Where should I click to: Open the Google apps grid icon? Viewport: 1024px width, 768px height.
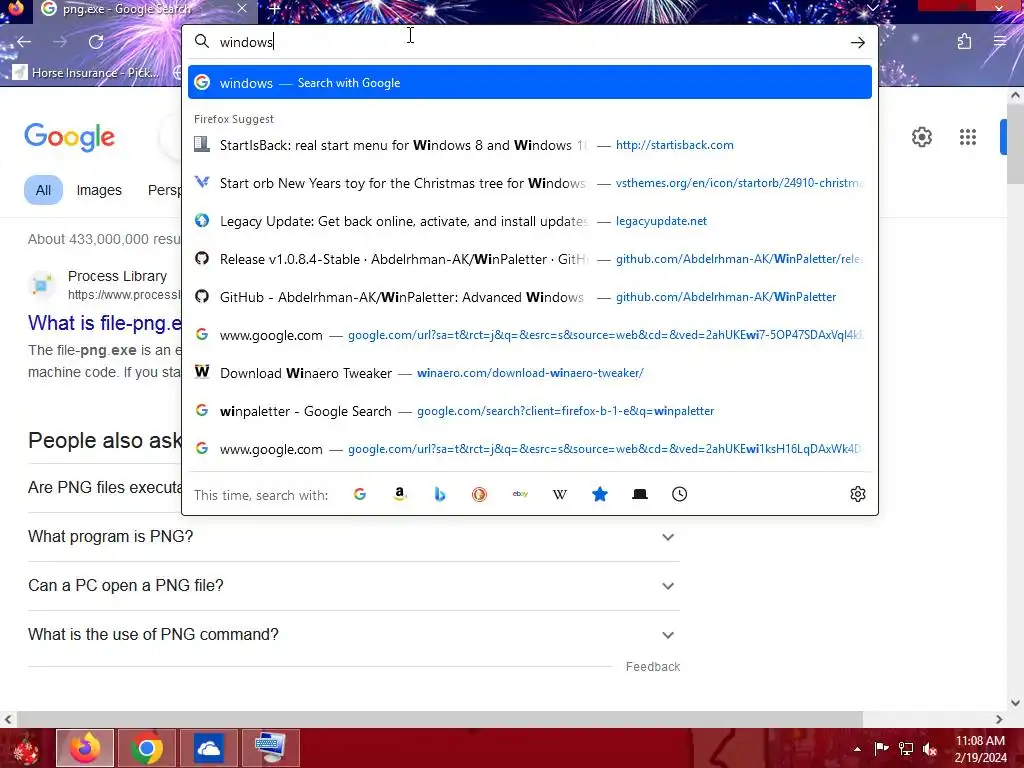[968, 137]
